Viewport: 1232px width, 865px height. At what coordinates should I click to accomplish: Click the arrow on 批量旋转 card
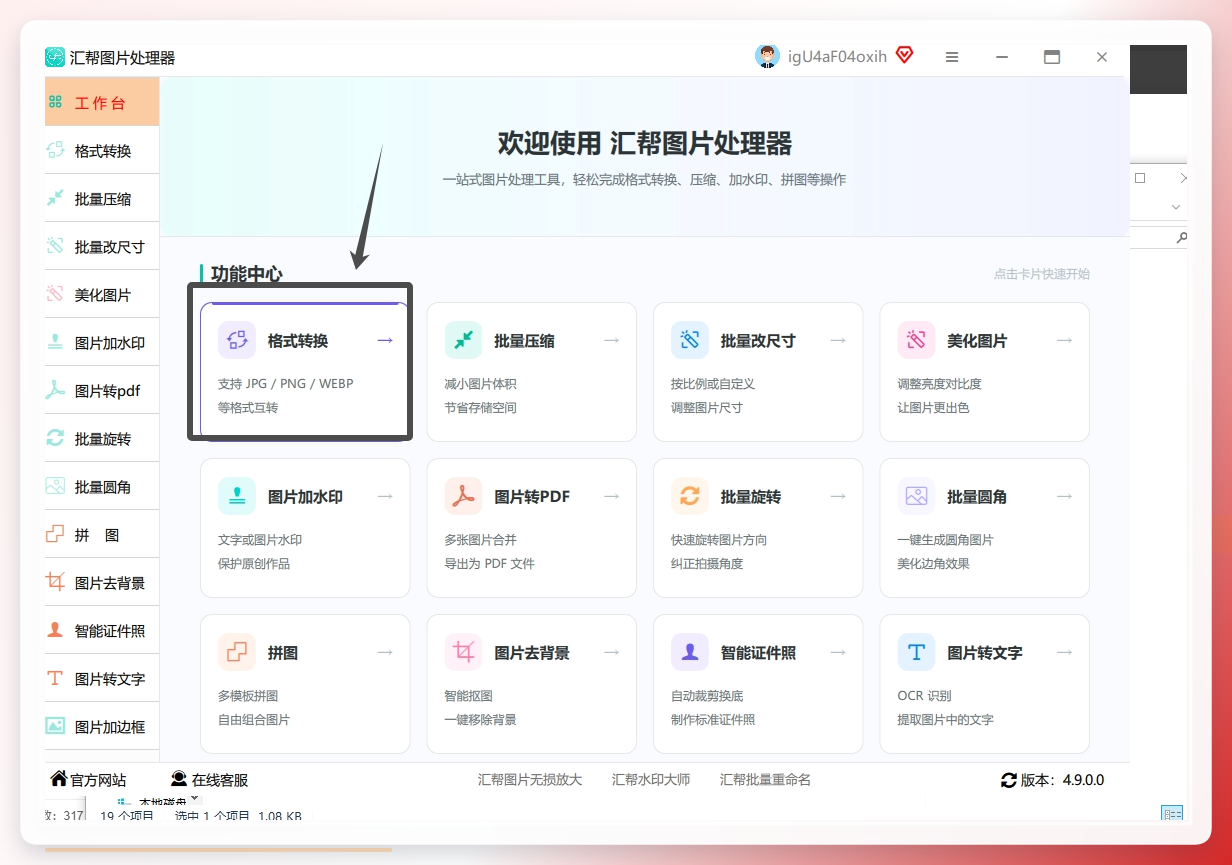click(x=838, y=497)
